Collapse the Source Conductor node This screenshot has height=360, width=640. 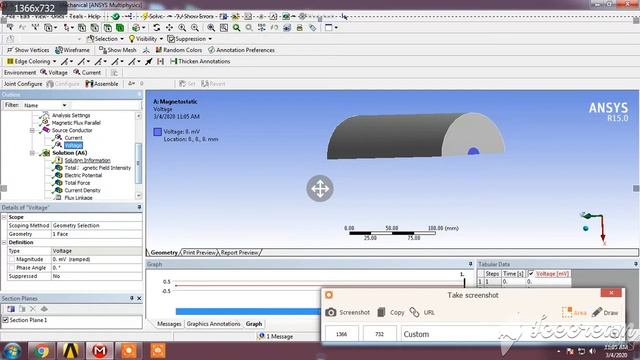pos(32,131)
